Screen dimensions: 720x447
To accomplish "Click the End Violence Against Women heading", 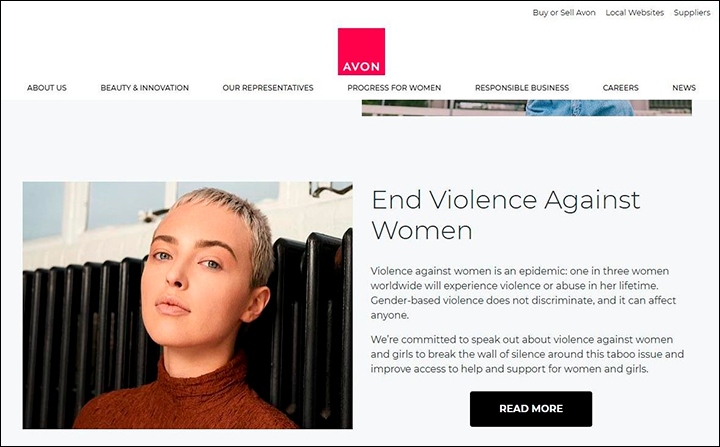I will [x=505, y=215].
